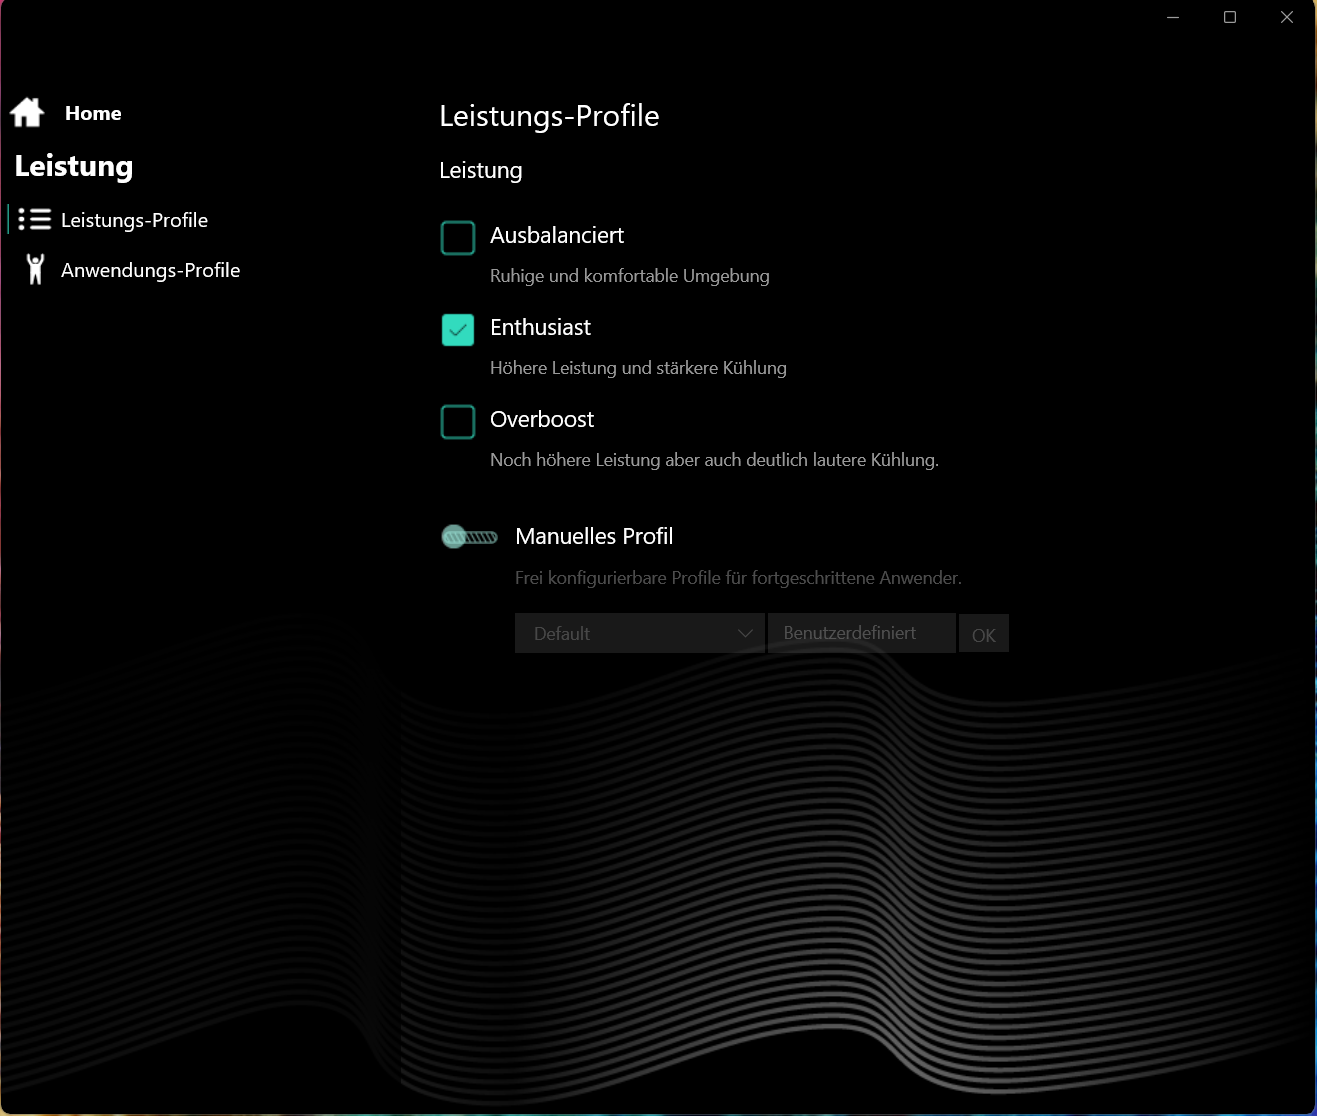Click the chevron arrow of Default combo box
Screen dimensions: 1317x1116
[x=744, y=633]
